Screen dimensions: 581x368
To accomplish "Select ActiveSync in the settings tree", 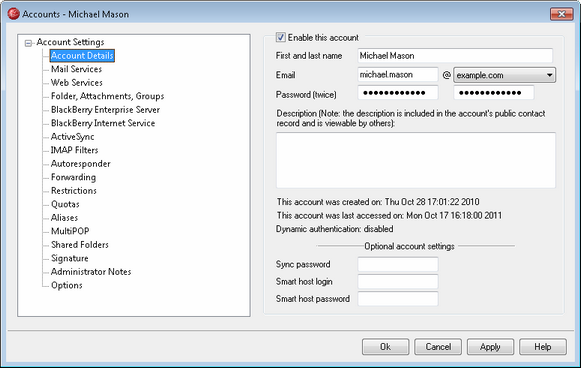I will 72,137.
